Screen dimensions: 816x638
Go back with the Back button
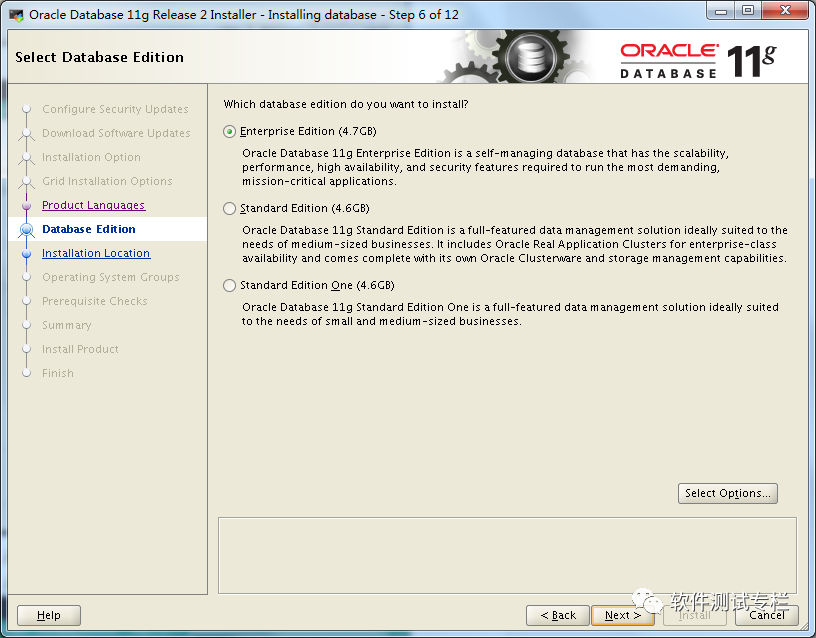pos(558,615)
